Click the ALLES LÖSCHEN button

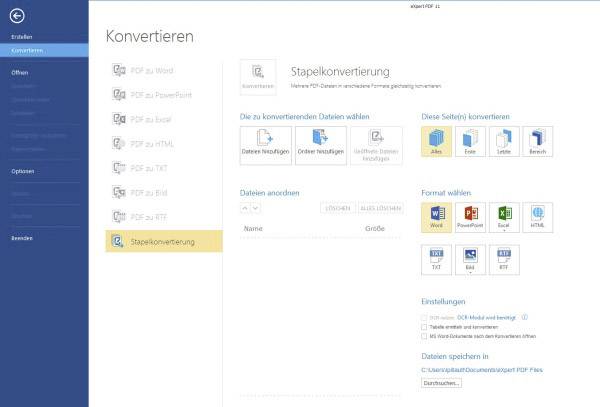click(x=381, y=208)
